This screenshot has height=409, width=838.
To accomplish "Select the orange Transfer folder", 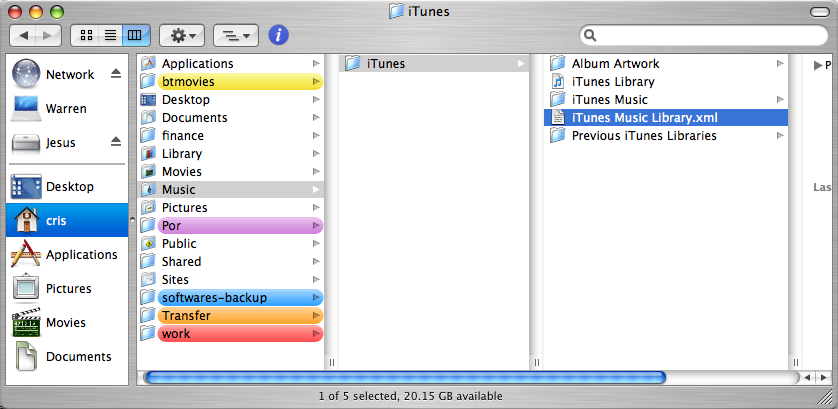I will click(x=230, y=315).
